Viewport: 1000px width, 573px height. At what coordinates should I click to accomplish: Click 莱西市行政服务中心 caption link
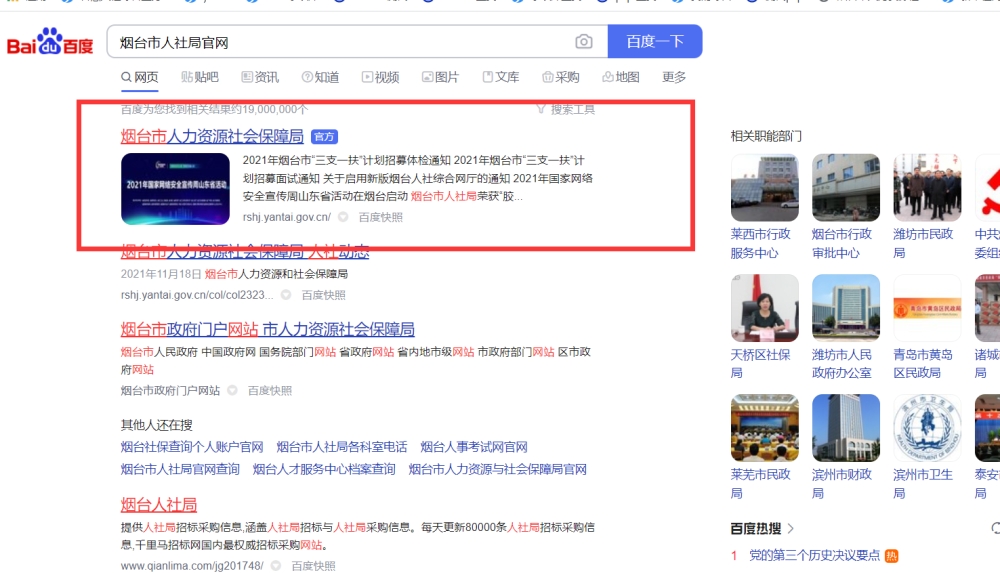click(761, 243)
